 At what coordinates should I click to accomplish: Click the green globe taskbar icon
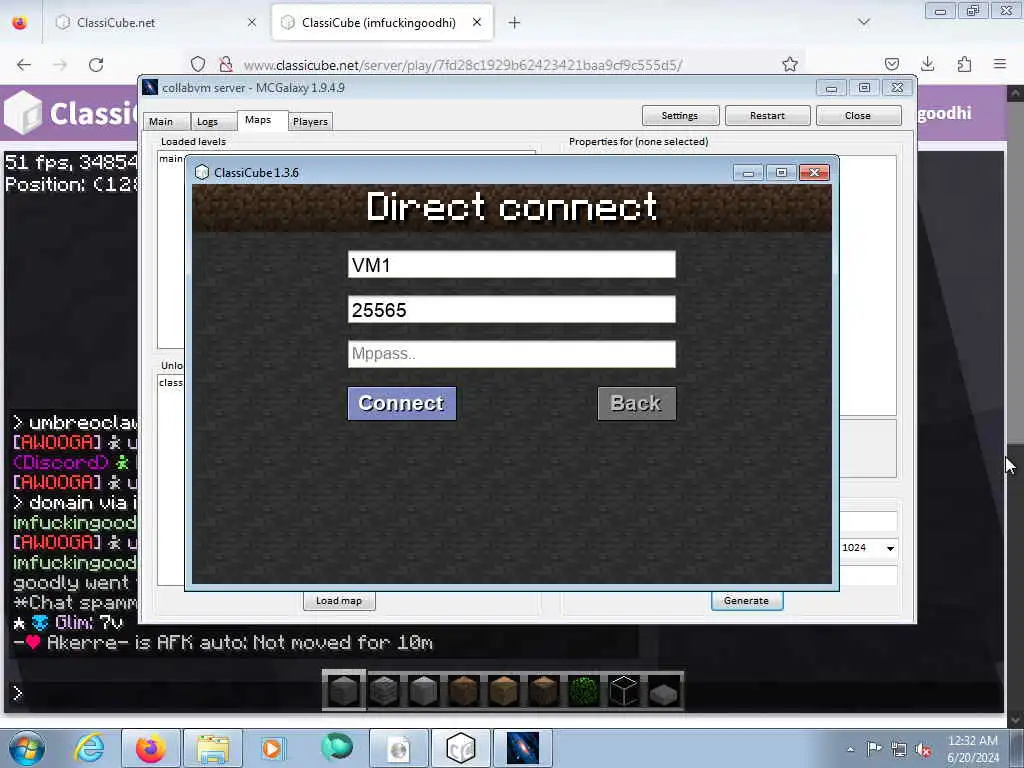click(337, 747)
